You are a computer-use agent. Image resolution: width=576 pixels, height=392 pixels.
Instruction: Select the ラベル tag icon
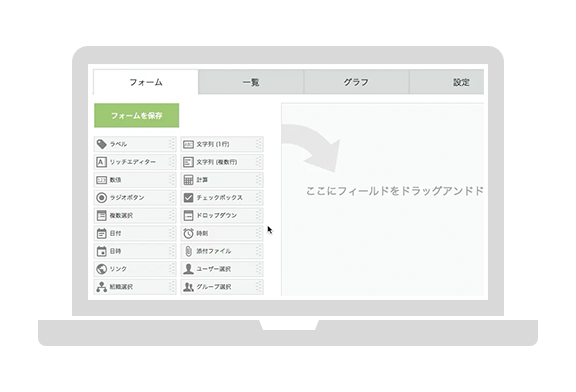pos(101,144)
